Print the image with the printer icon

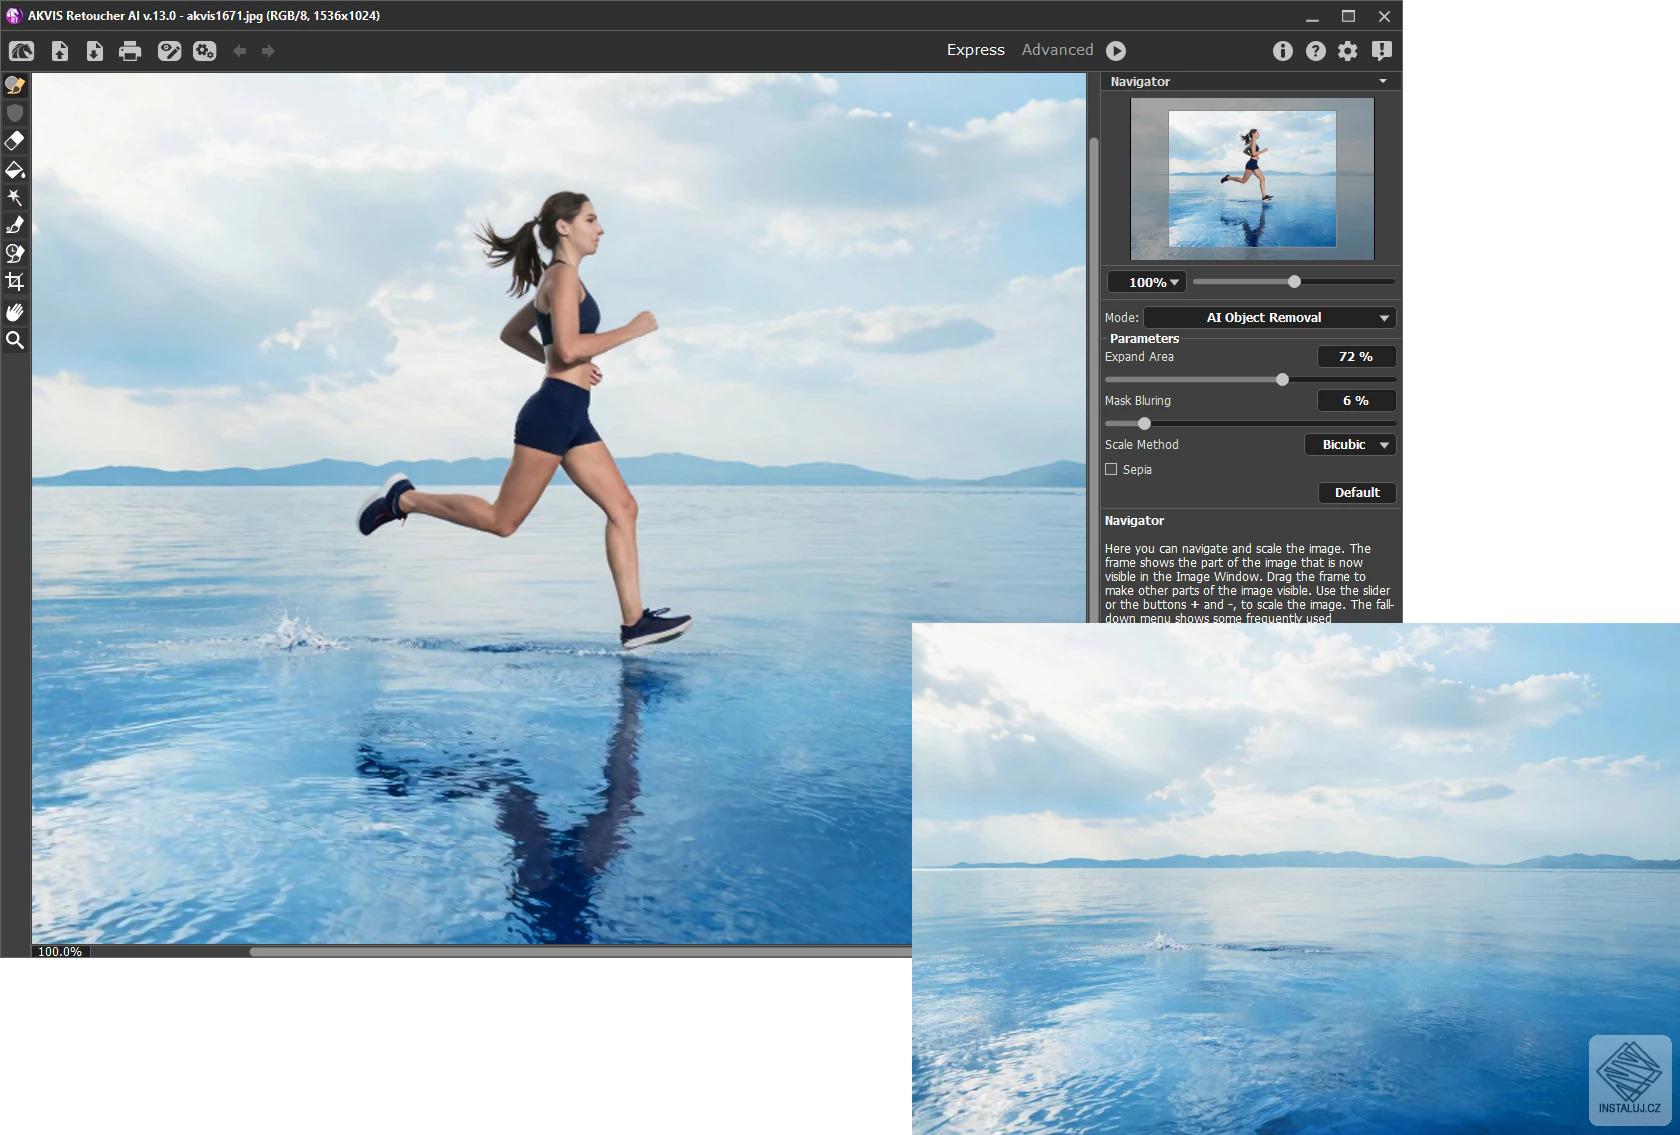click(x=130, y=51)
